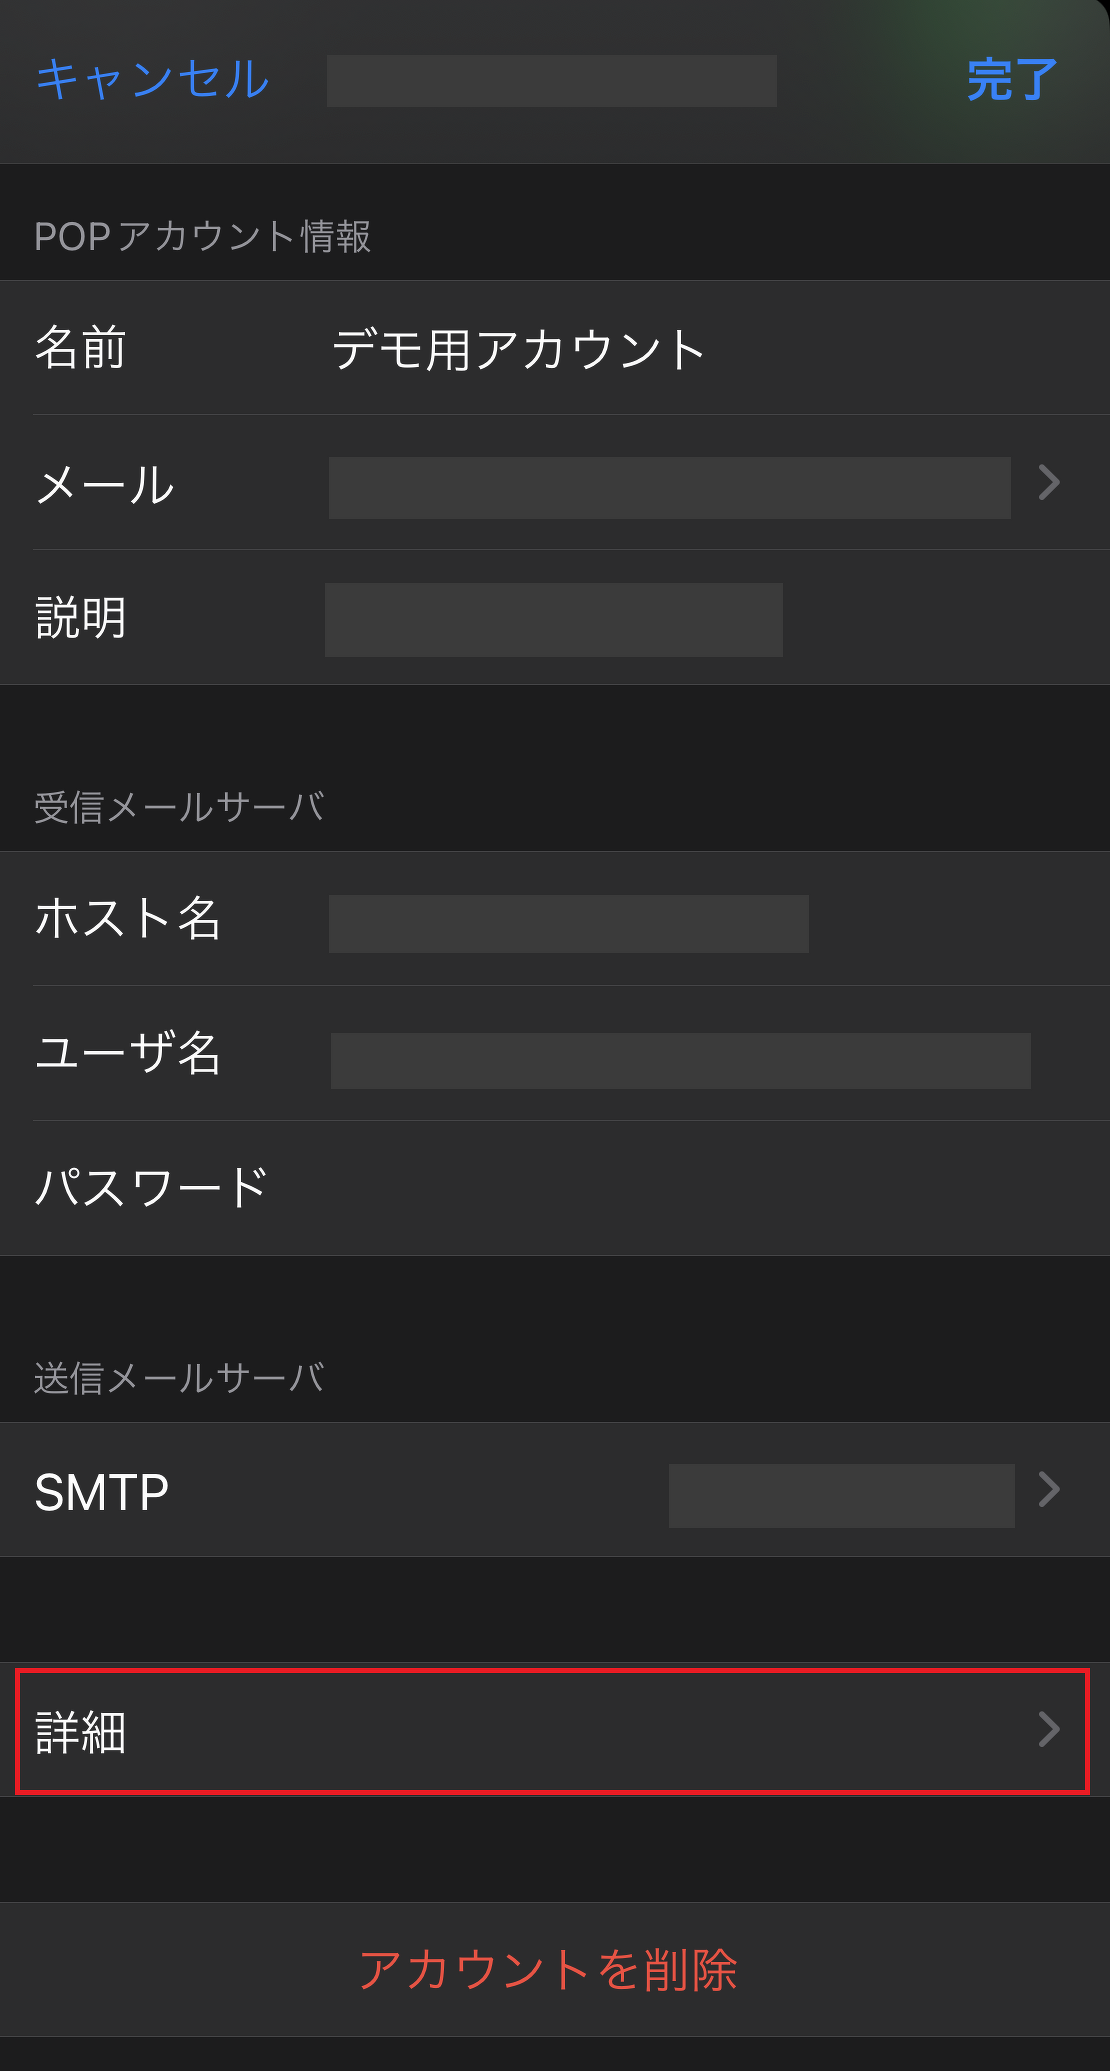Delete account via アカウントを削除
The image size is (1110, 2071).
(x=548, y=1970)
